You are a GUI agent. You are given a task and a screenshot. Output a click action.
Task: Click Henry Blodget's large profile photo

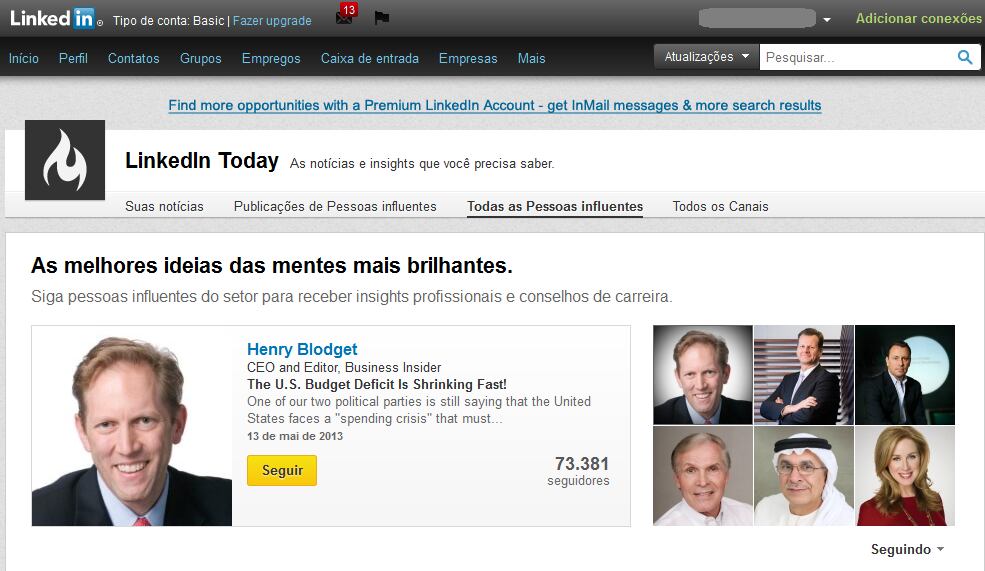click(x=132, y=426)
